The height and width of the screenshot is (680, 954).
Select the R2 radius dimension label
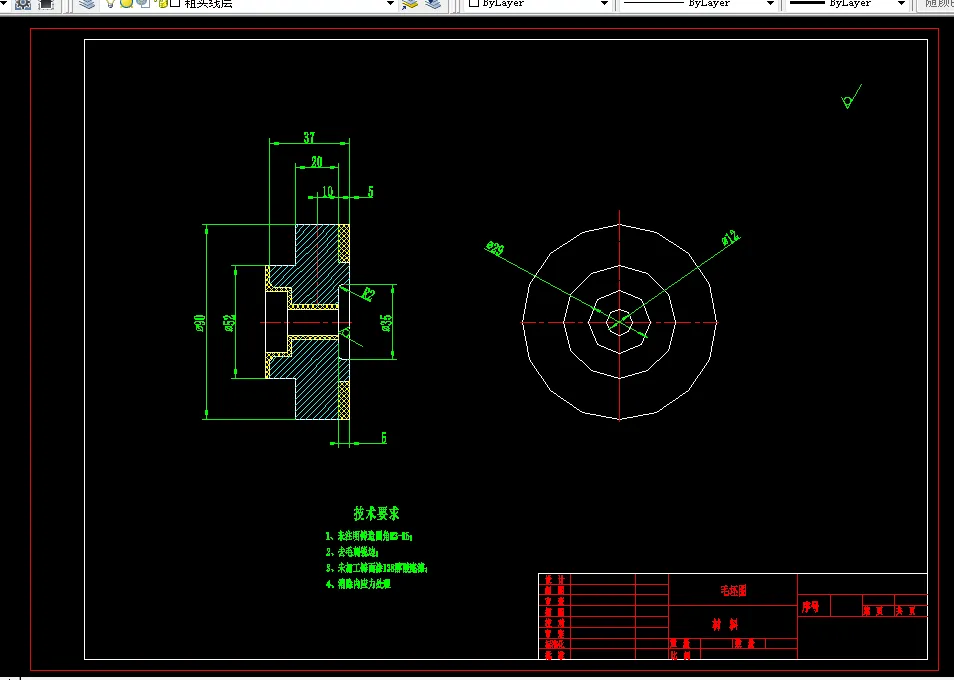coord(368,294)
